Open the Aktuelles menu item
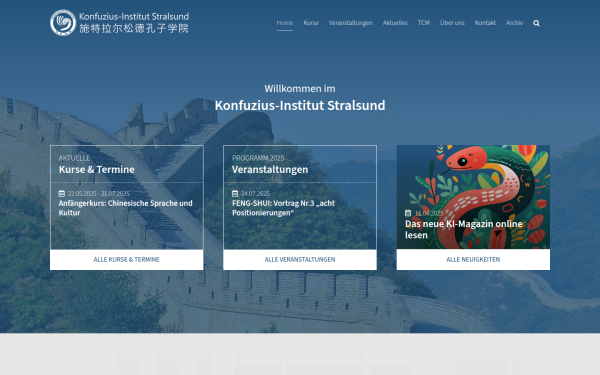This screenshot has width=600, height=375. click(395, 23)
